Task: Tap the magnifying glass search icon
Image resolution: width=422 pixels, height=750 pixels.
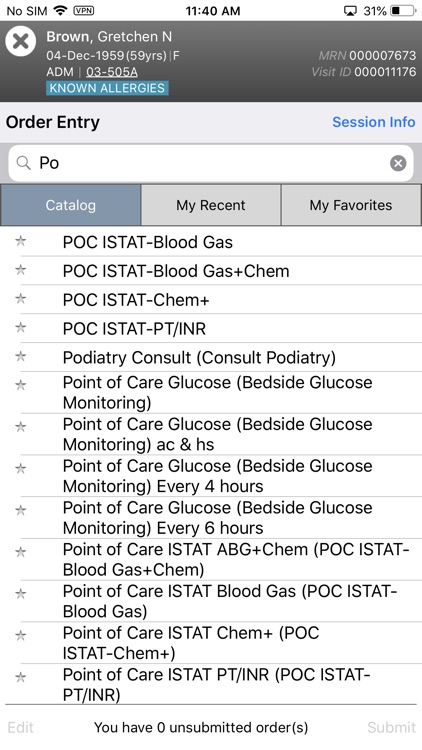Action: [x=23, y=163]
